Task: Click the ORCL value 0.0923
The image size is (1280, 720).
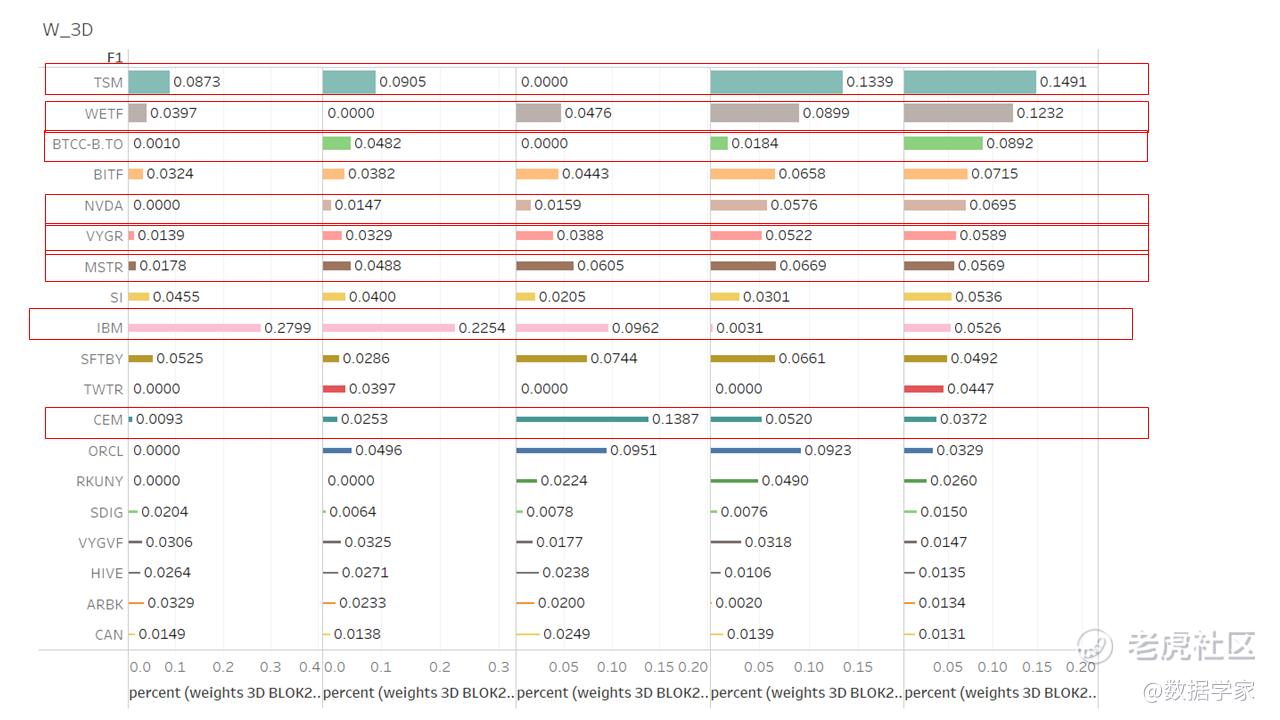Action: [x=828, y=450]
